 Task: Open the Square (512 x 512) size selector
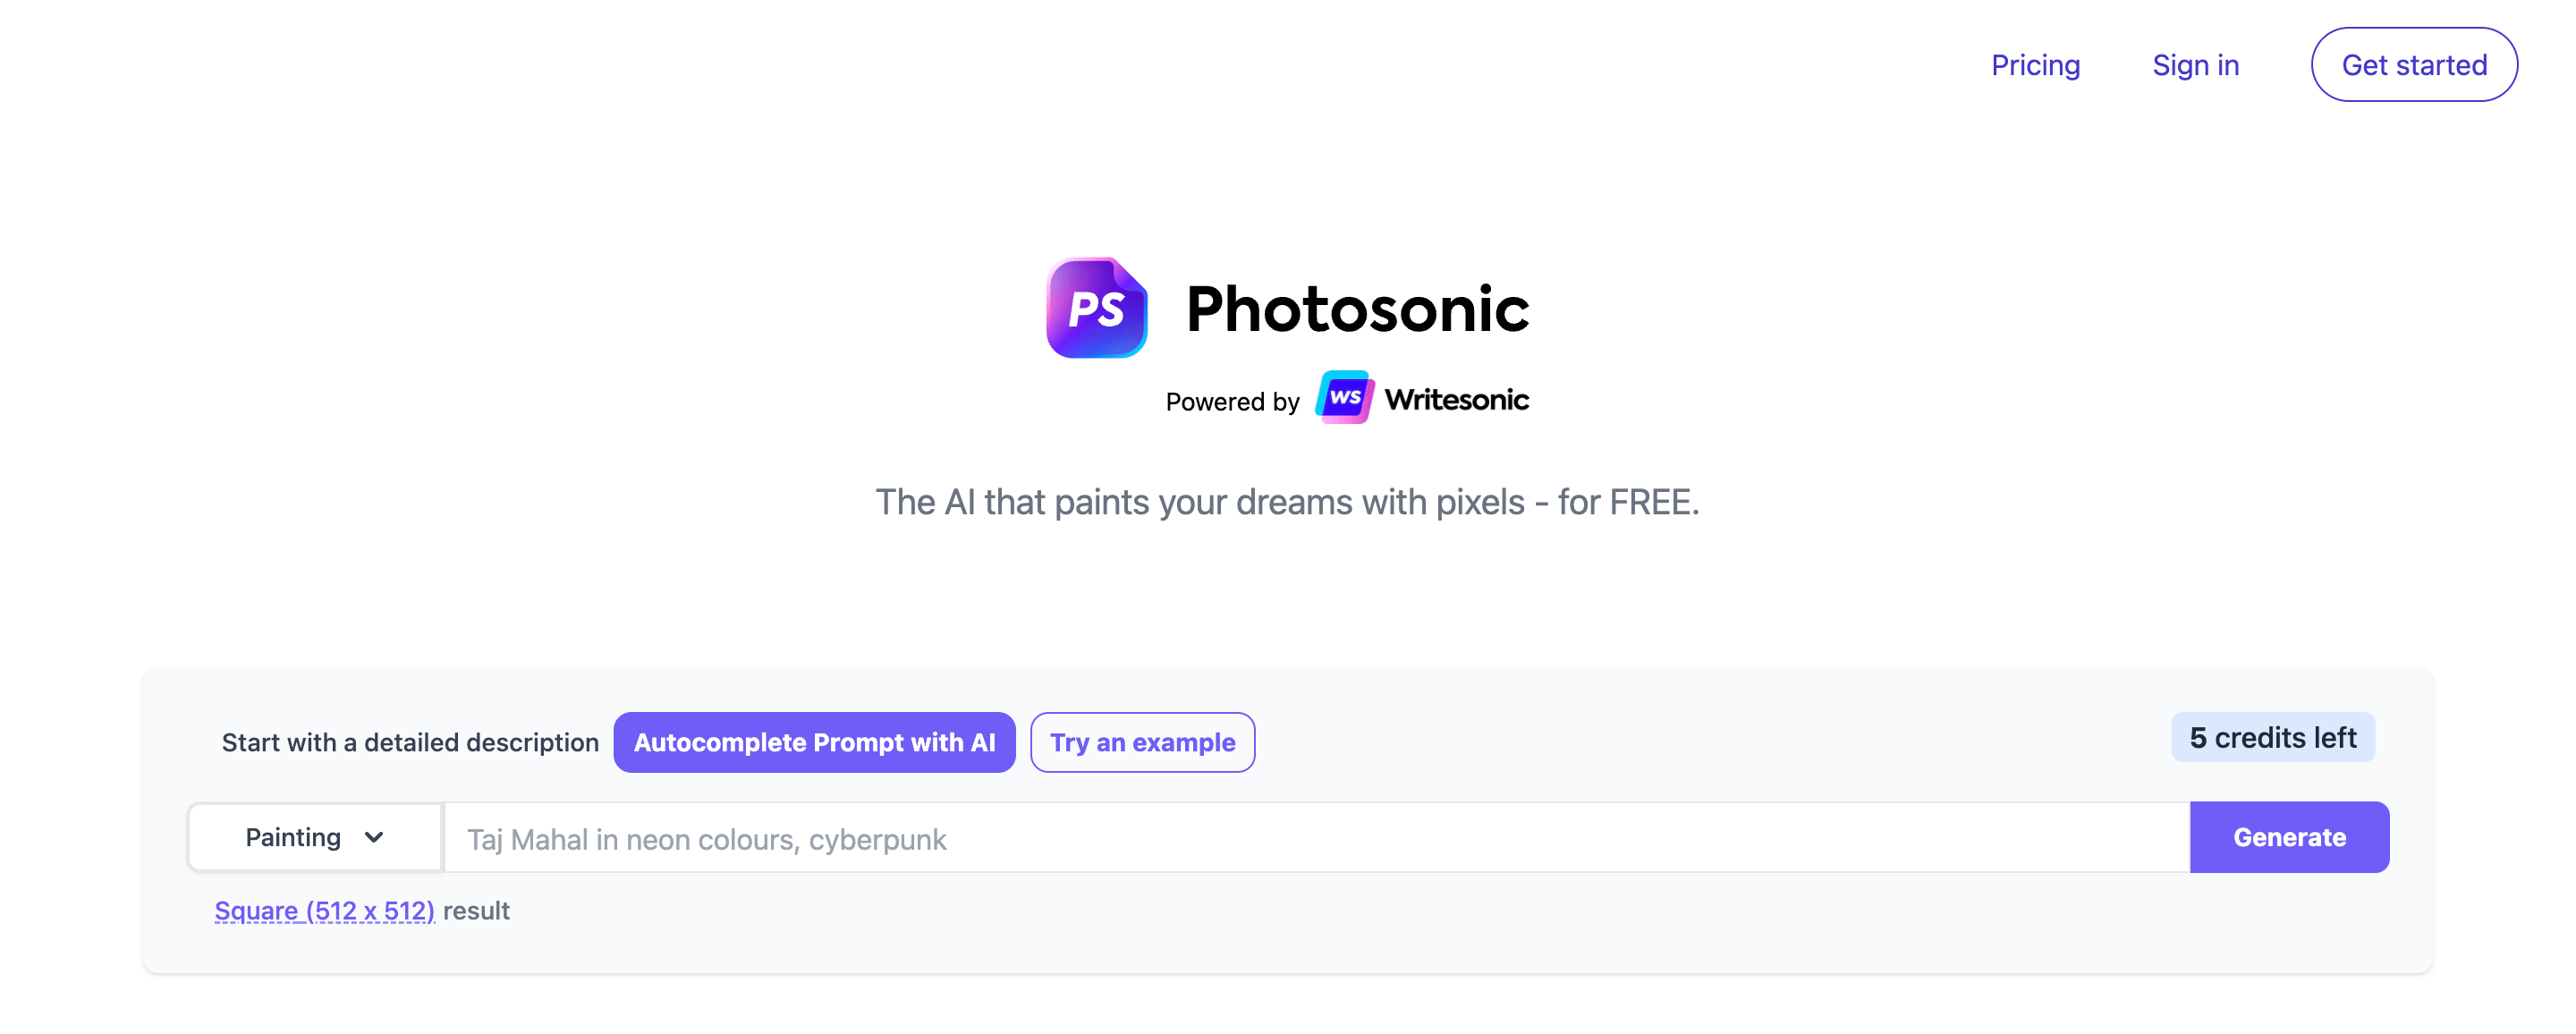324,911
